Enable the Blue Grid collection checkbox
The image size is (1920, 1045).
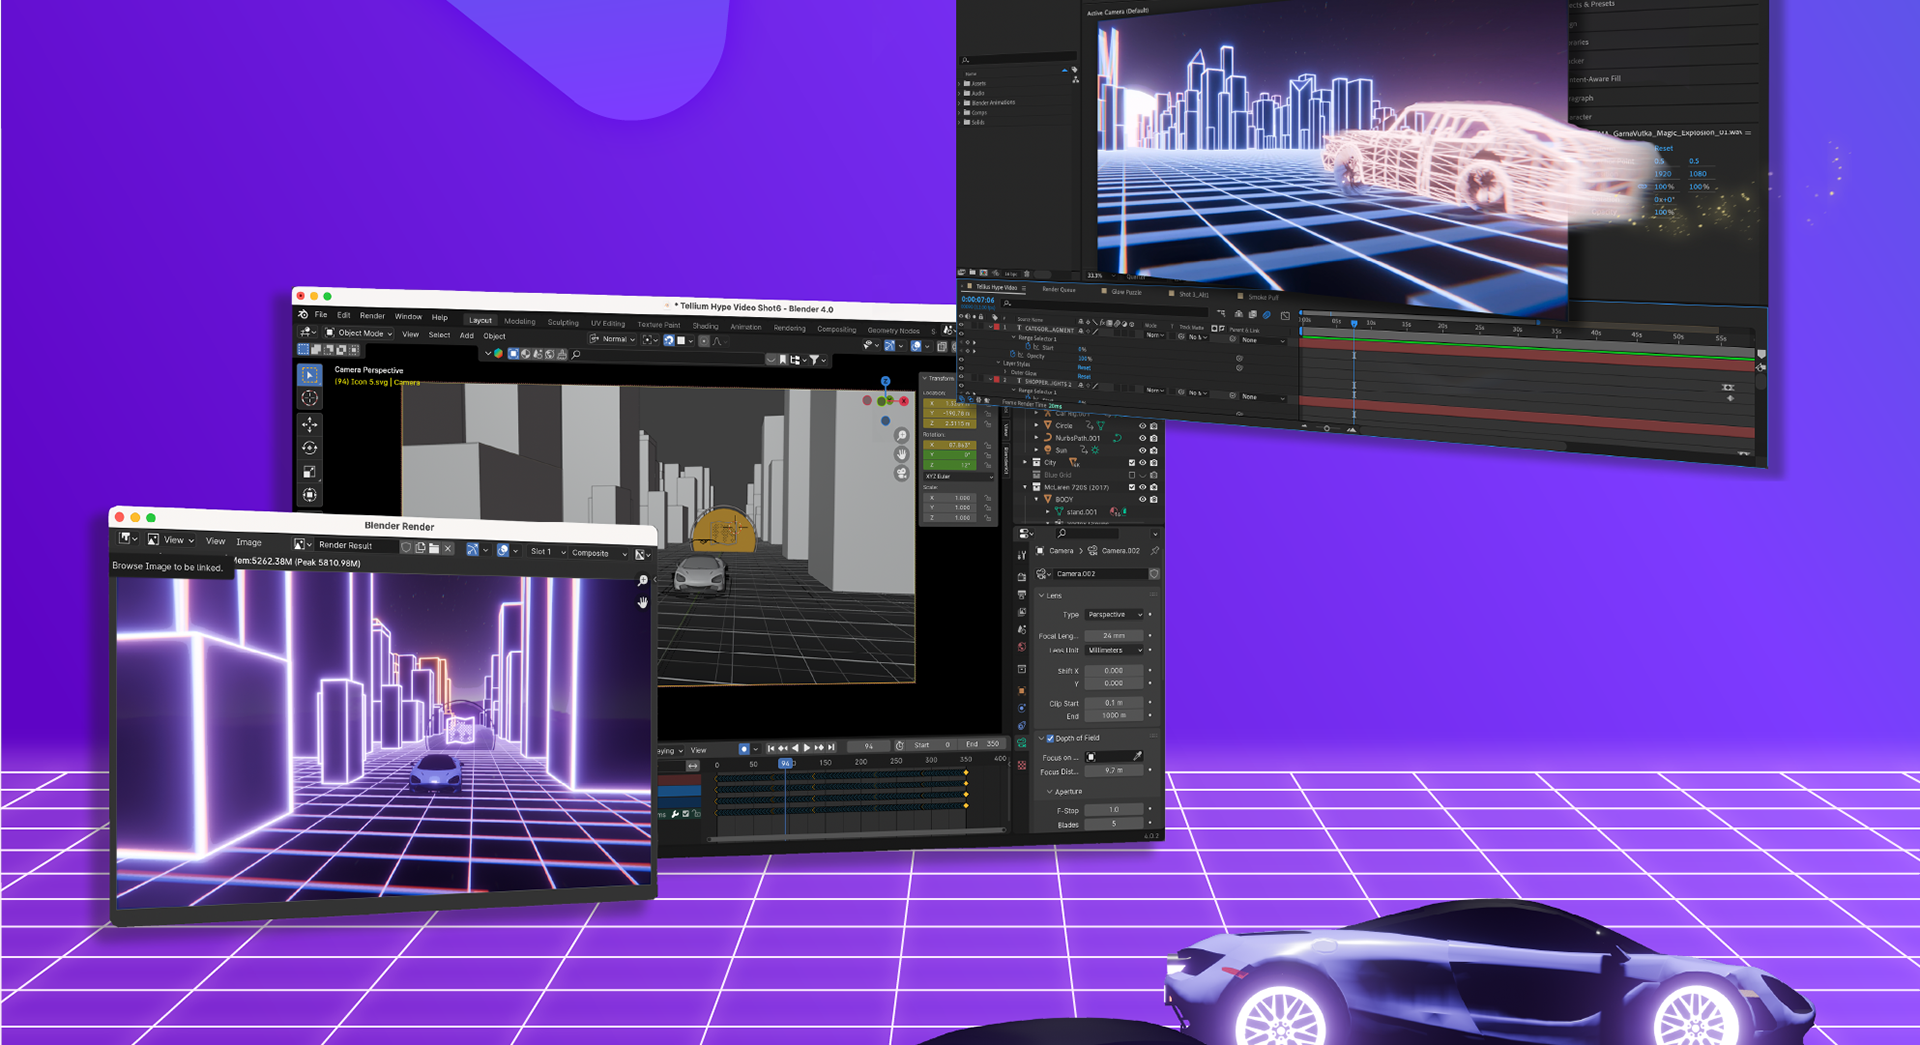(x=1132, y=475)
